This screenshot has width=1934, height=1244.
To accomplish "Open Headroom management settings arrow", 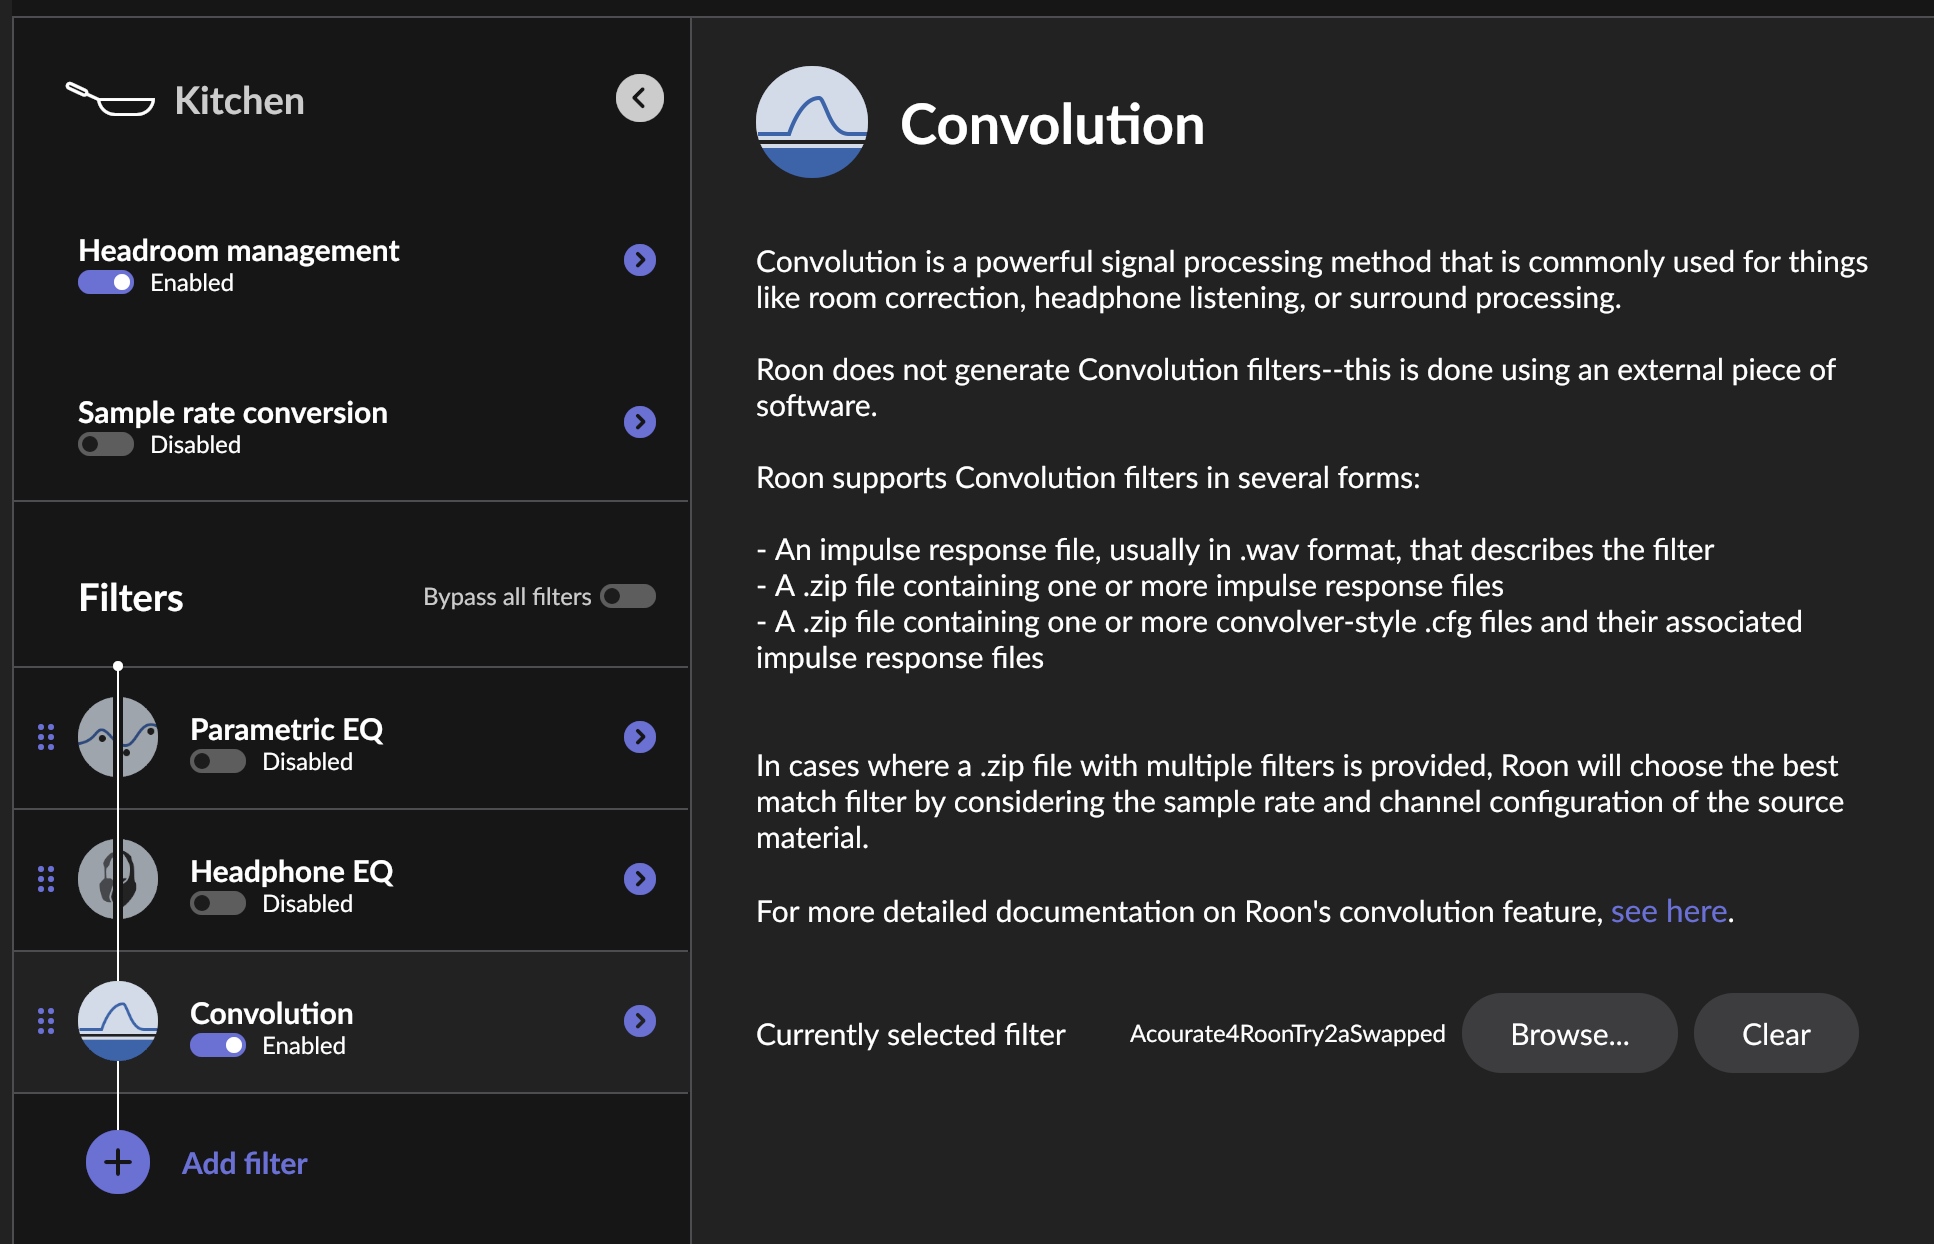I will 640,260.
